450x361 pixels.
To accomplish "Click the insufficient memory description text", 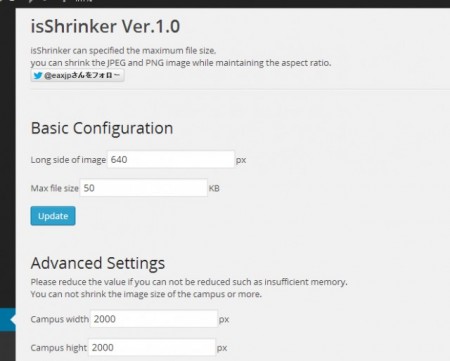I will tap(189, 282).
